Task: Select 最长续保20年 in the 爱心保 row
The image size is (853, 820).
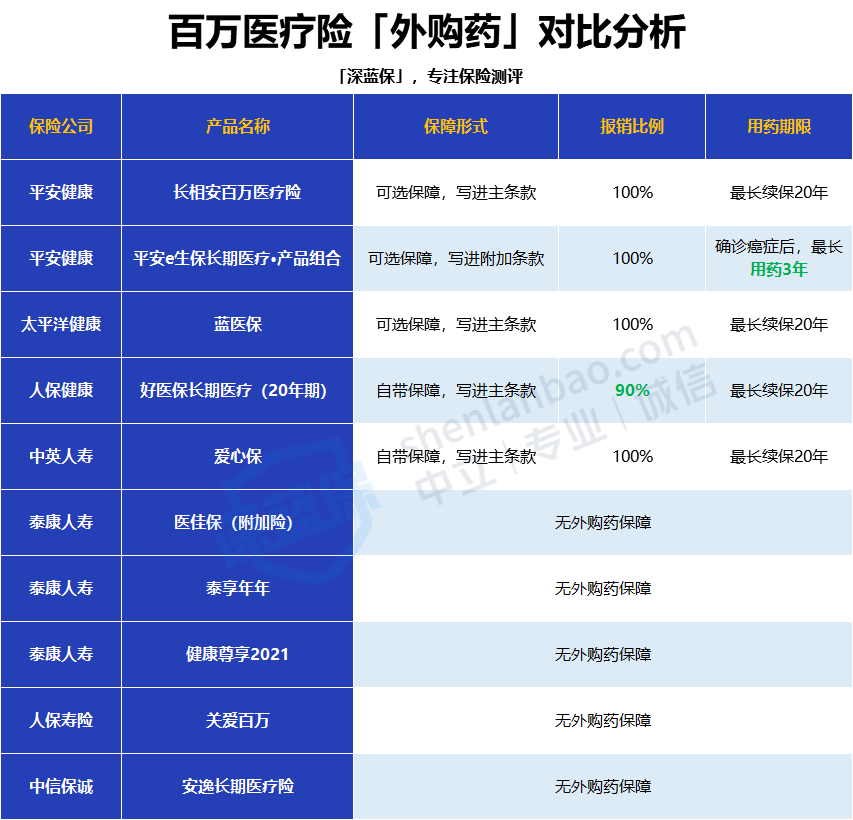Action: pyautogui.click(x=779, y=456)
